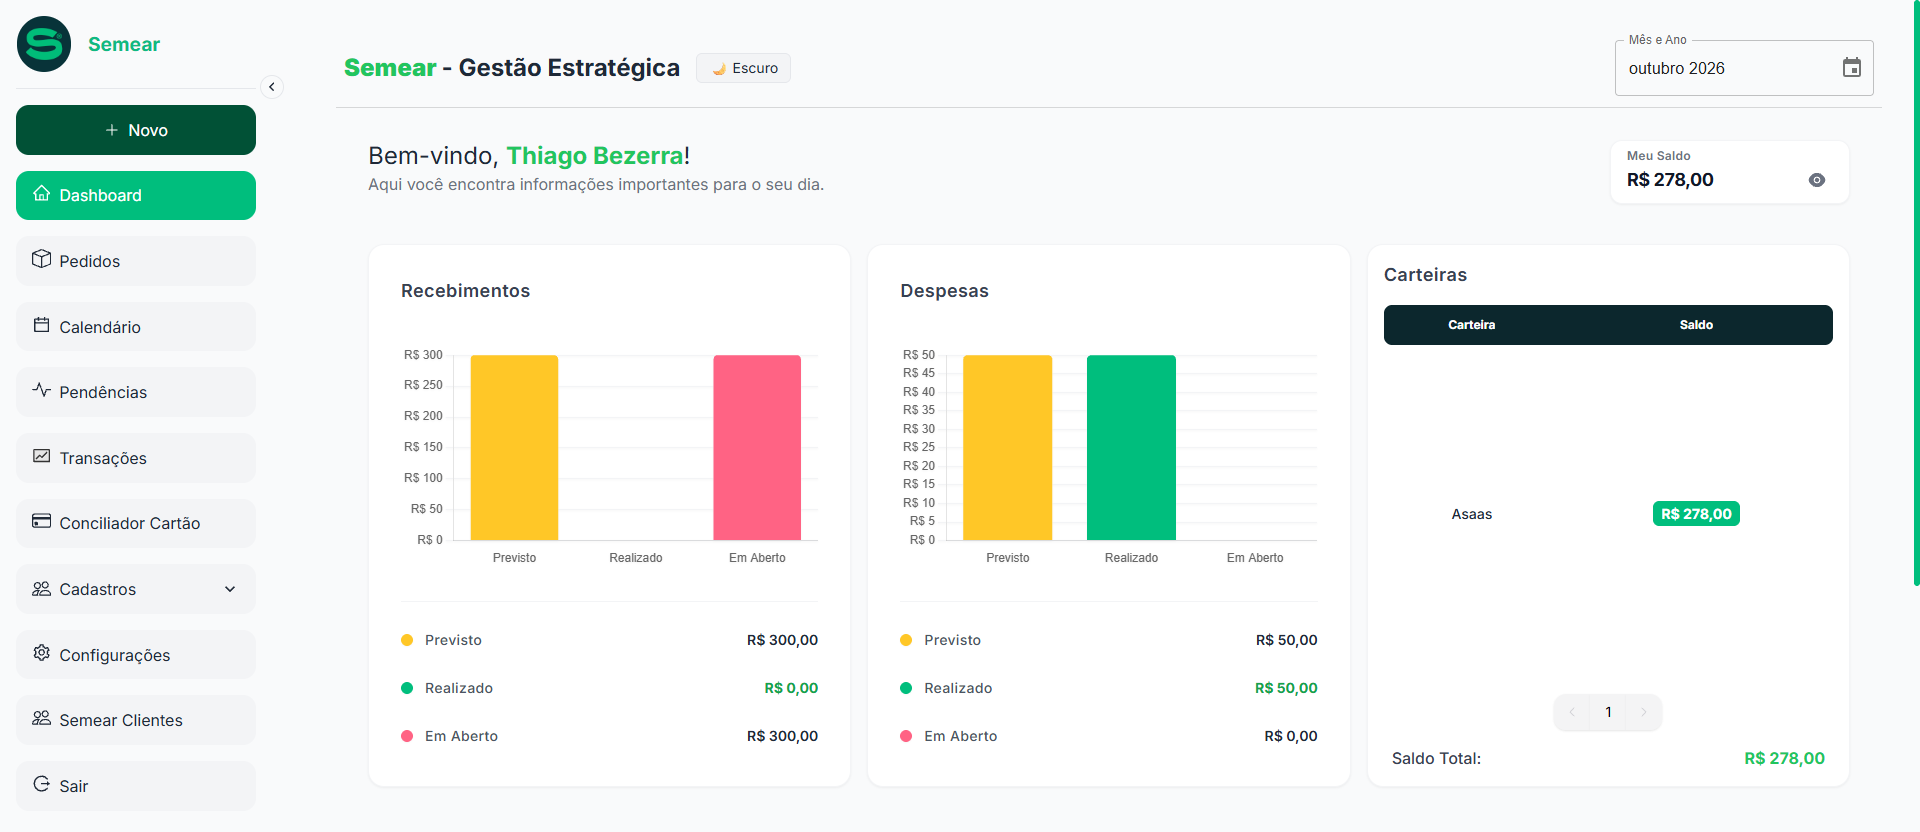The width and height of the screenshot is (1920, 832).
Task: Open Conciliador Cartão
Action: 136,523
